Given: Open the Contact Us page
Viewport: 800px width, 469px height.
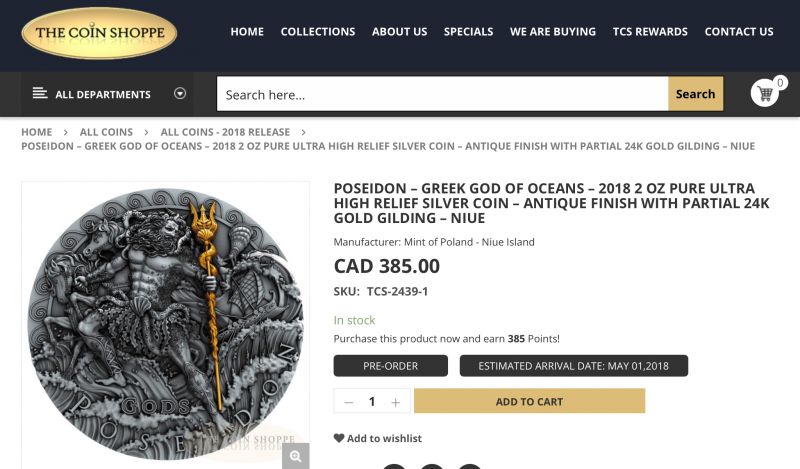Looking at the screenshot, I should click(739, 32).
